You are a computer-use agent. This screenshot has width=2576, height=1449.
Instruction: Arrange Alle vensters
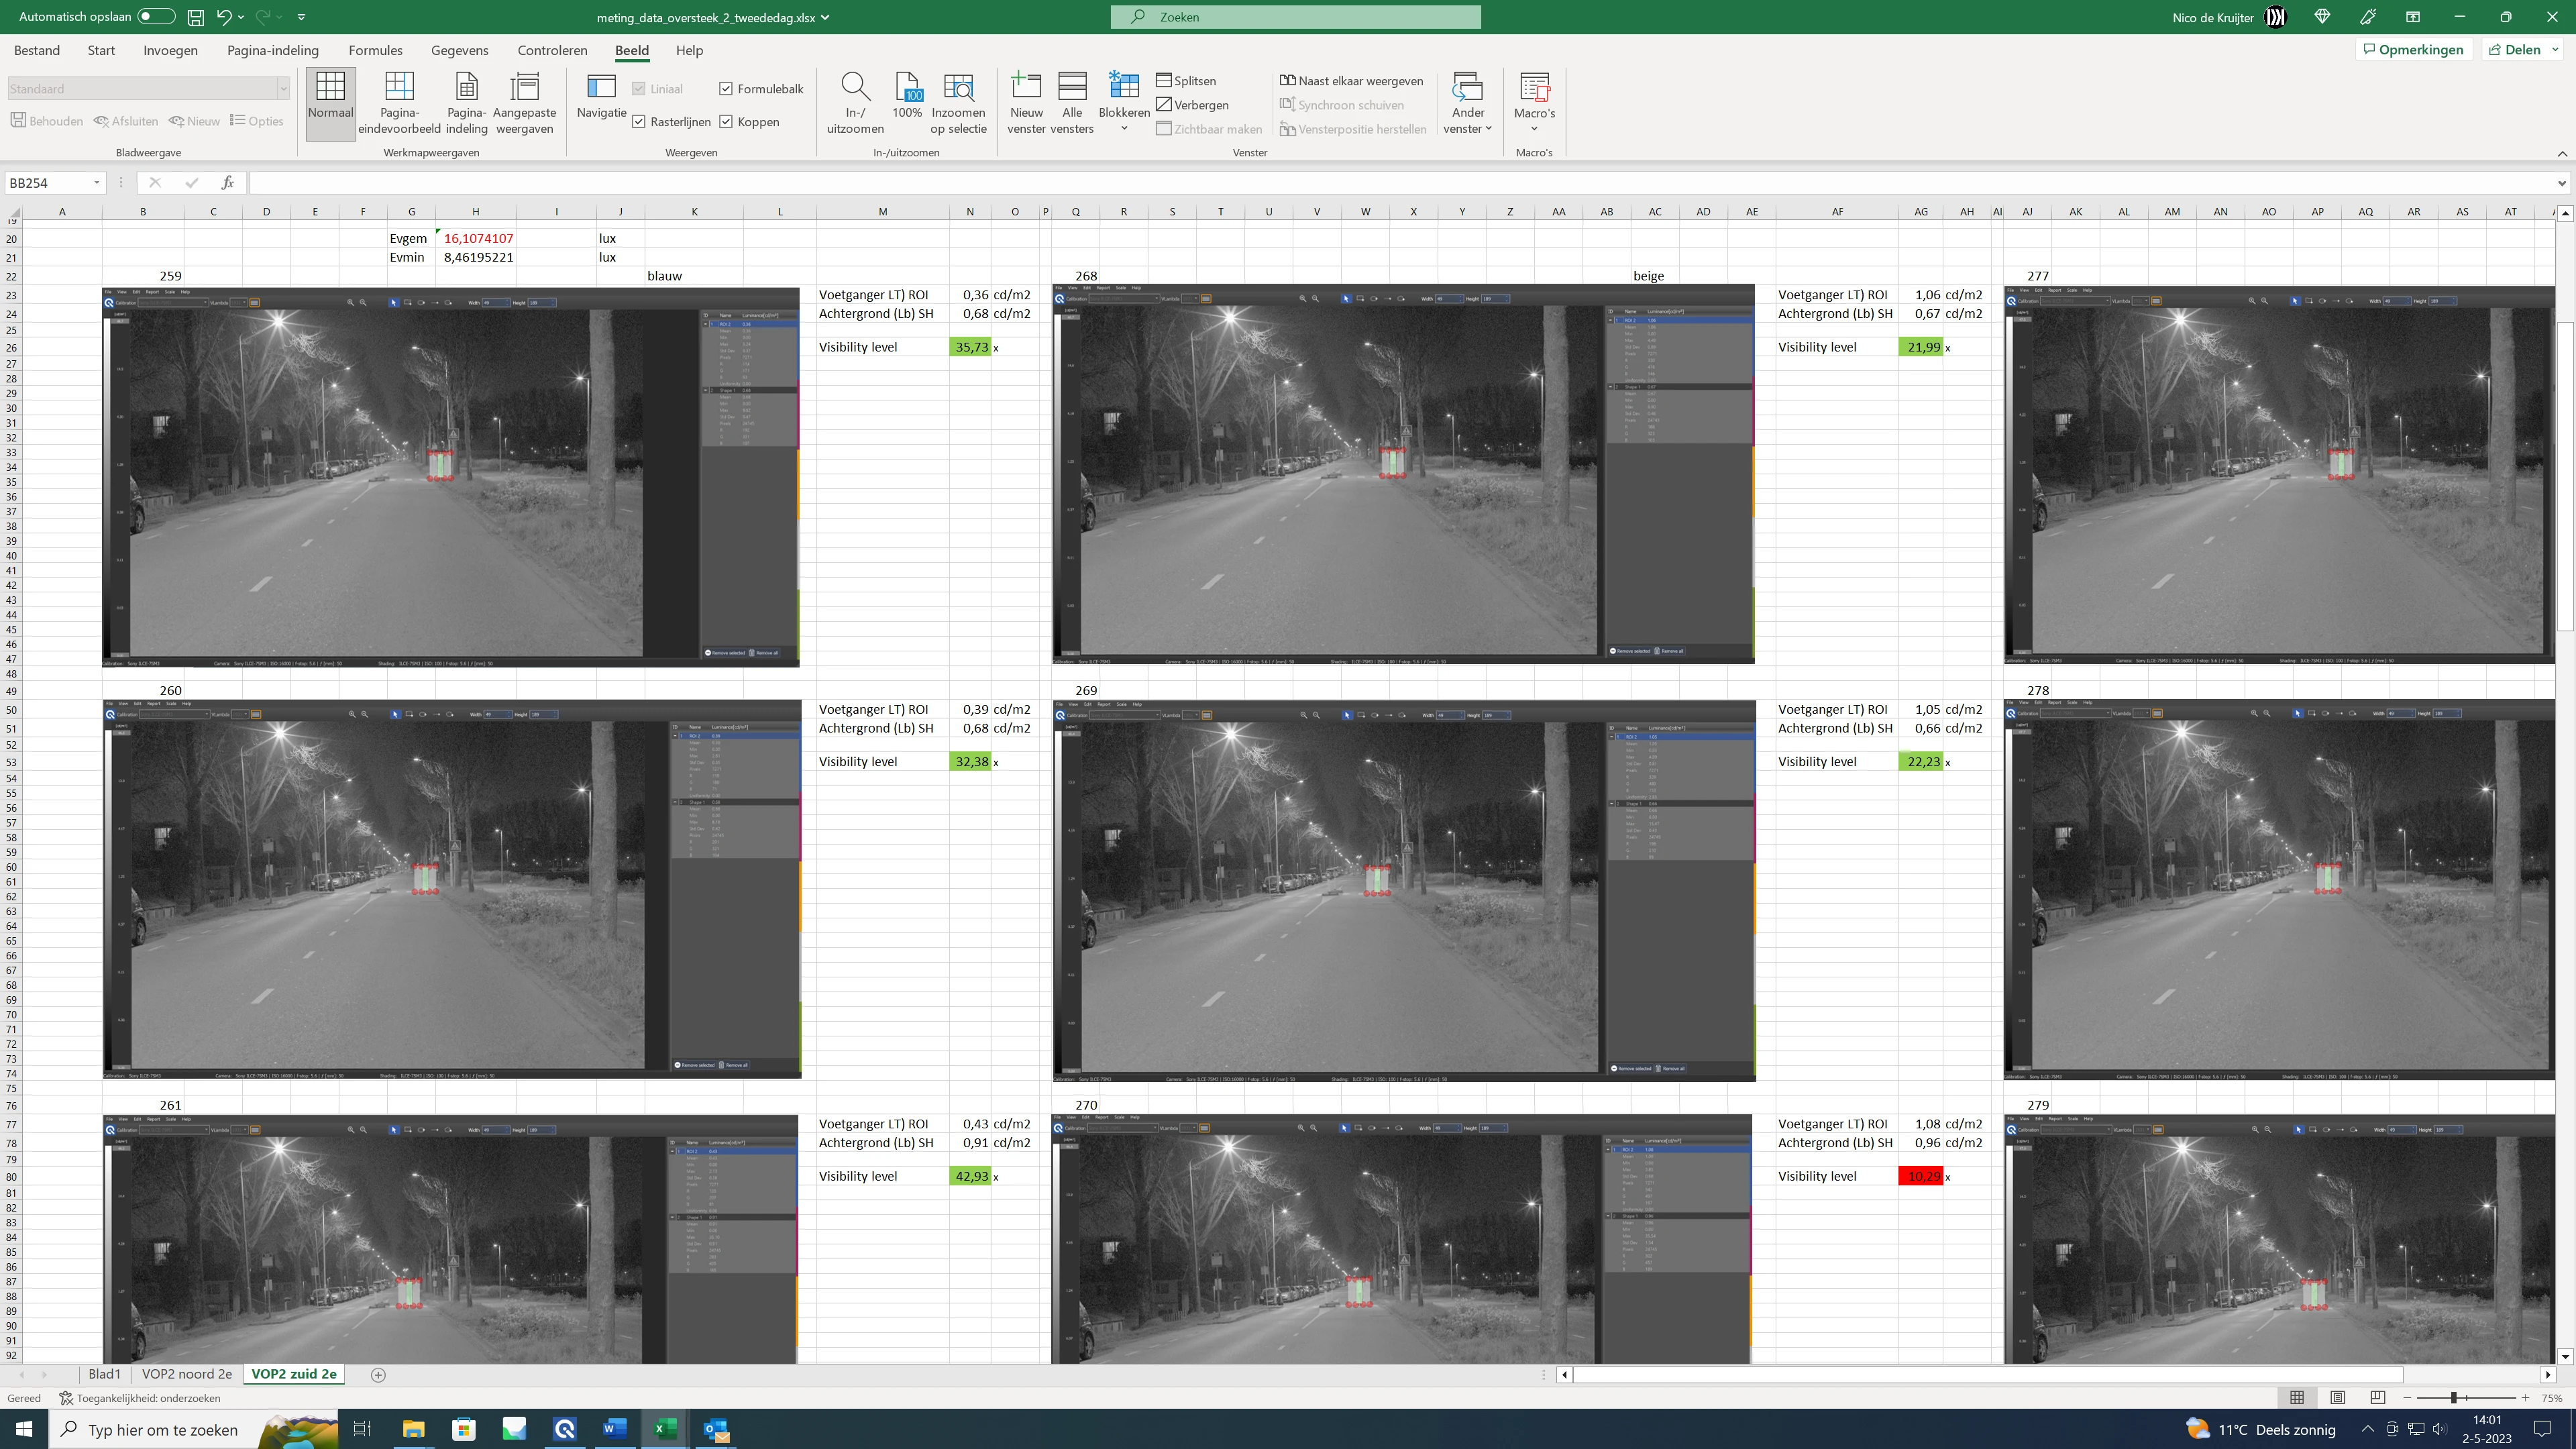tap(1072, 104)
